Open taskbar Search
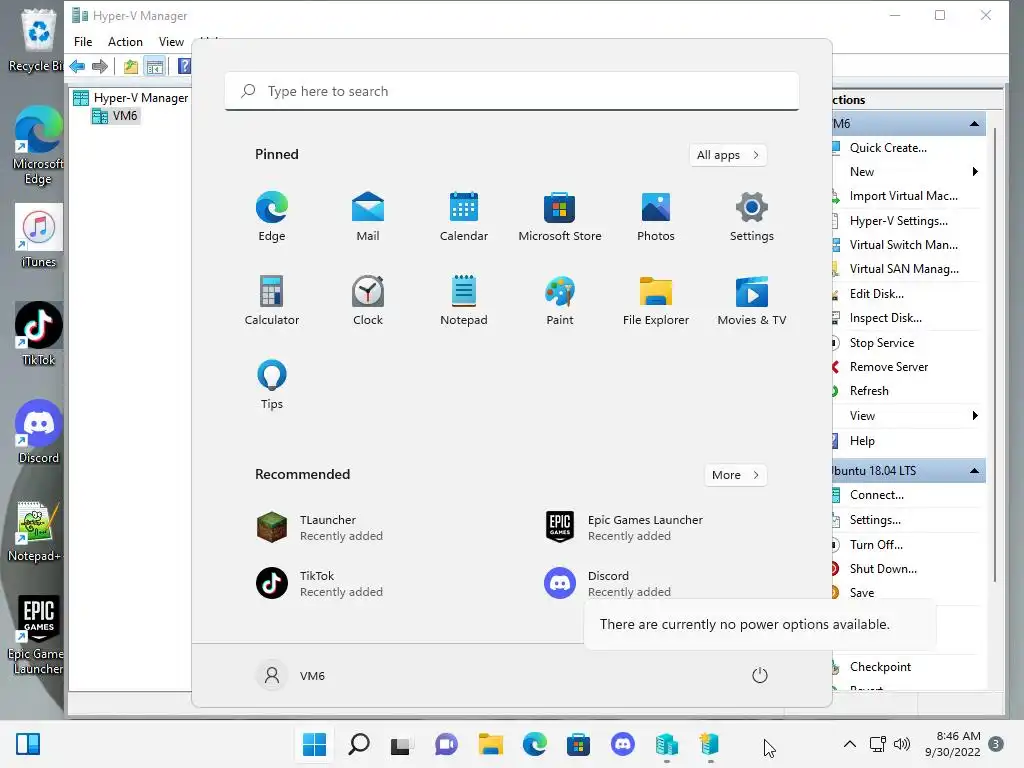 pyautogui.click(x=359, y=744)
